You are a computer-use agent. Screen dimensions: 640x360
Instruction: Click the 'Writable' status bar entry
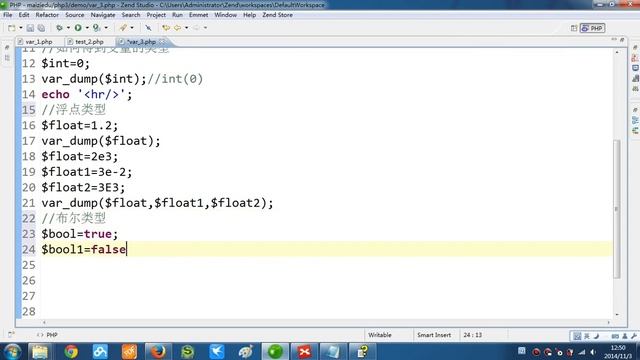[380, 335]
